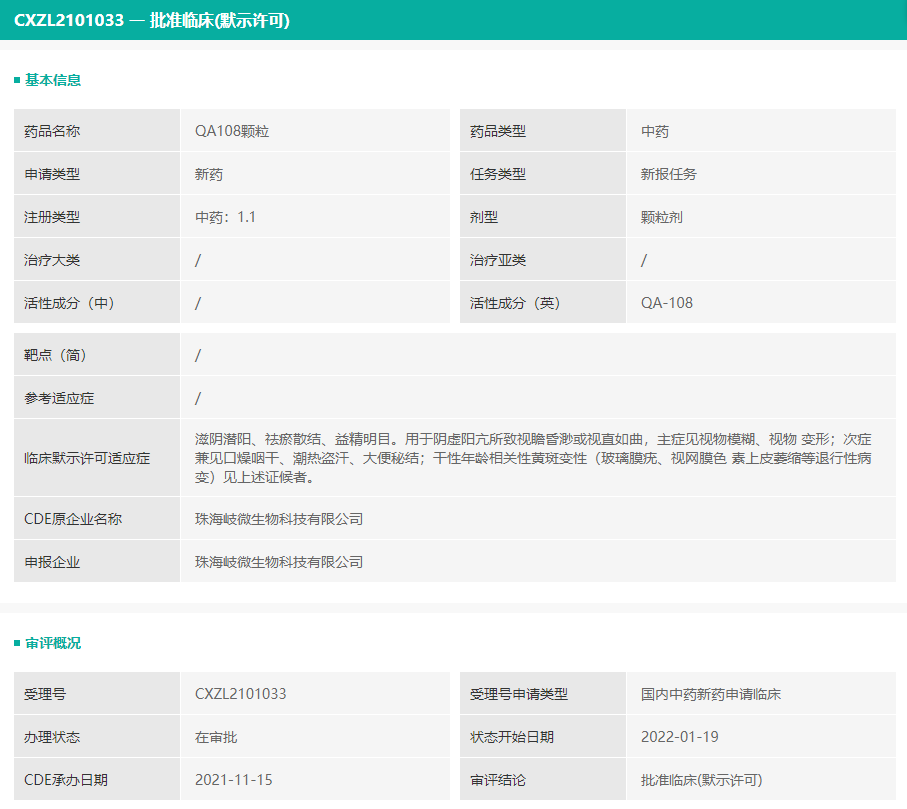
Task: Click the 中药 value in the 药品类型 row
Action: 655,131
